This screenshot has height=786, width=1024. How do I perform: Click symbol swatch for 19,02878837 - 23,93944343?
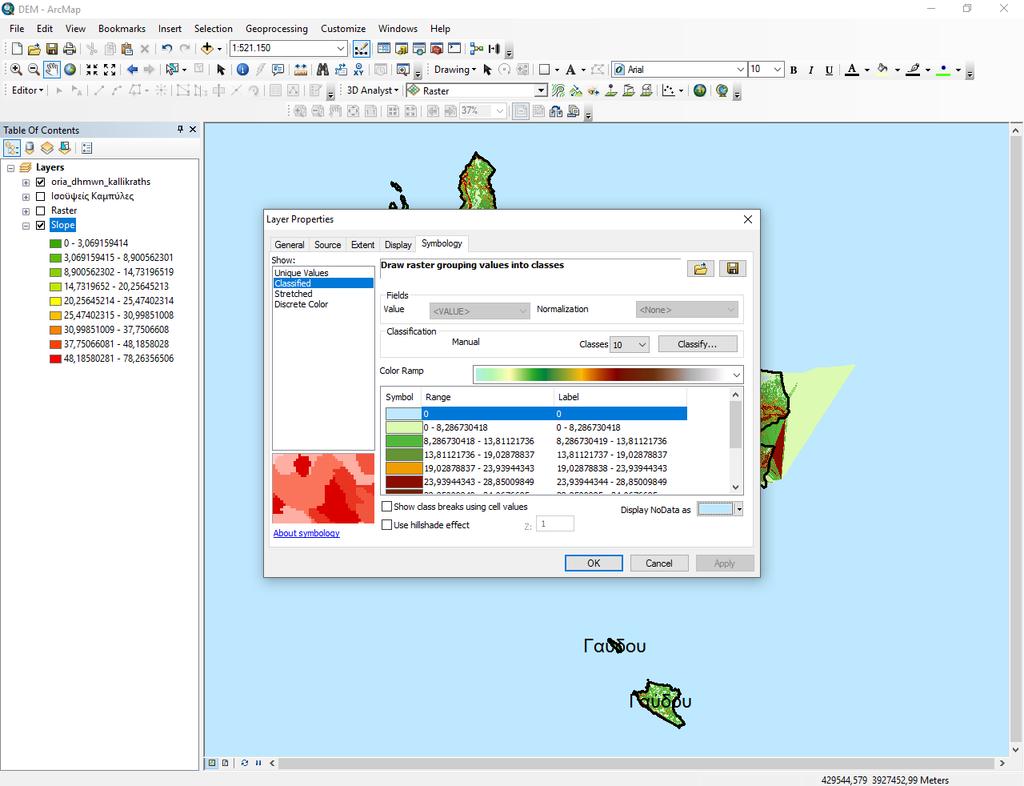coord(404,468)
